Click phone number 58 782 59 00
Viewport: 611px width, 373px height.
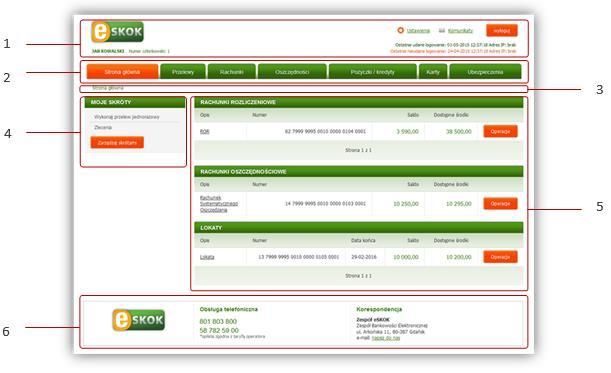coord(219,330)
